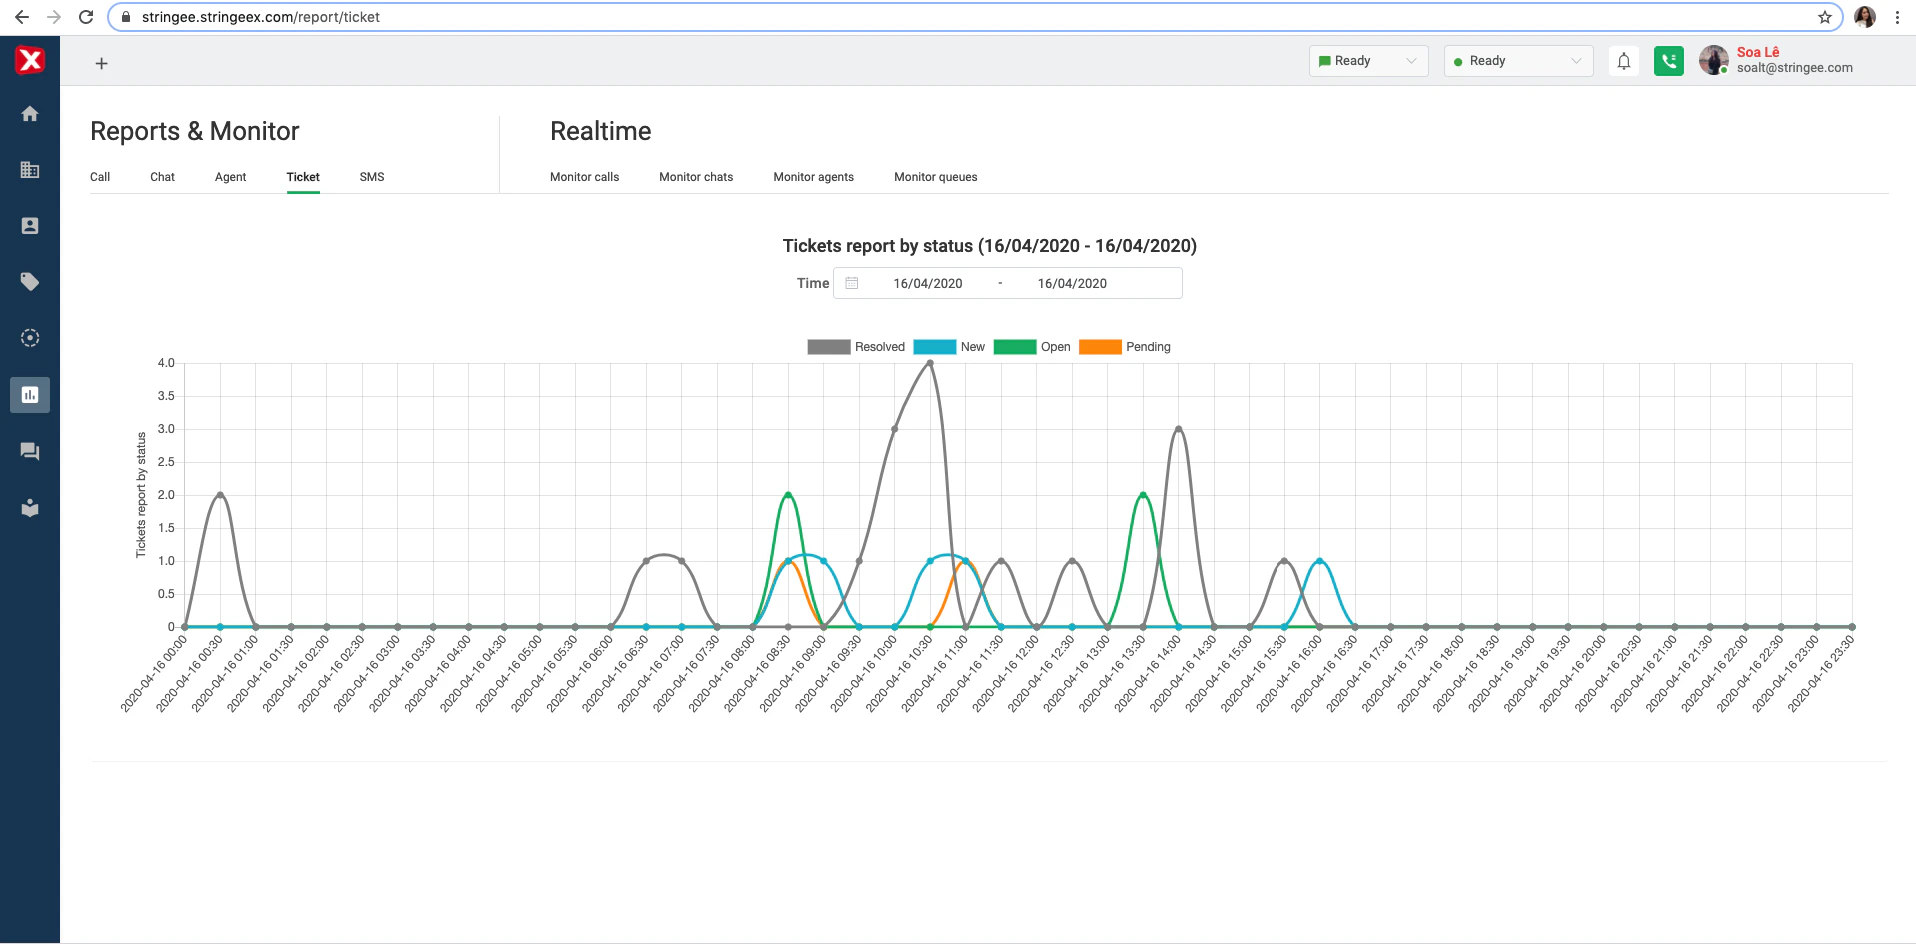This screenshot has width=1916, height=944.
Task: Open the tags icon in sidebar
Action: [x=30, y=282]
